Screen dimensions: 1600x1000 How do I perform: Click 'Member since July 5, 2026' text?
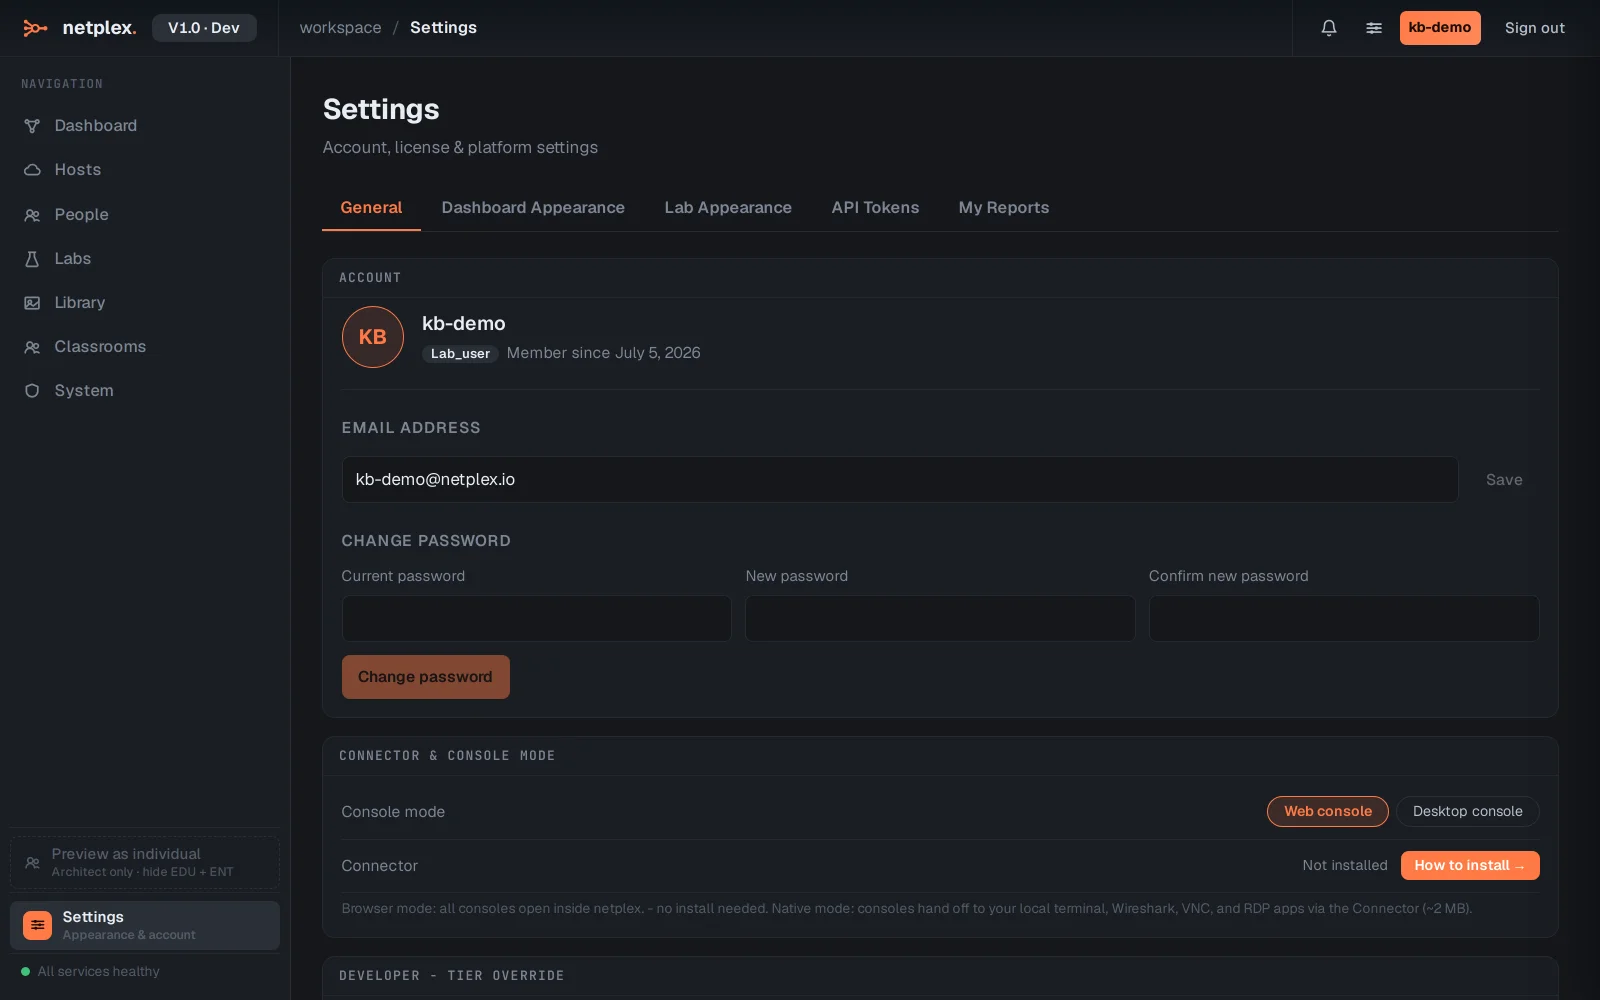tap(604, 353)
